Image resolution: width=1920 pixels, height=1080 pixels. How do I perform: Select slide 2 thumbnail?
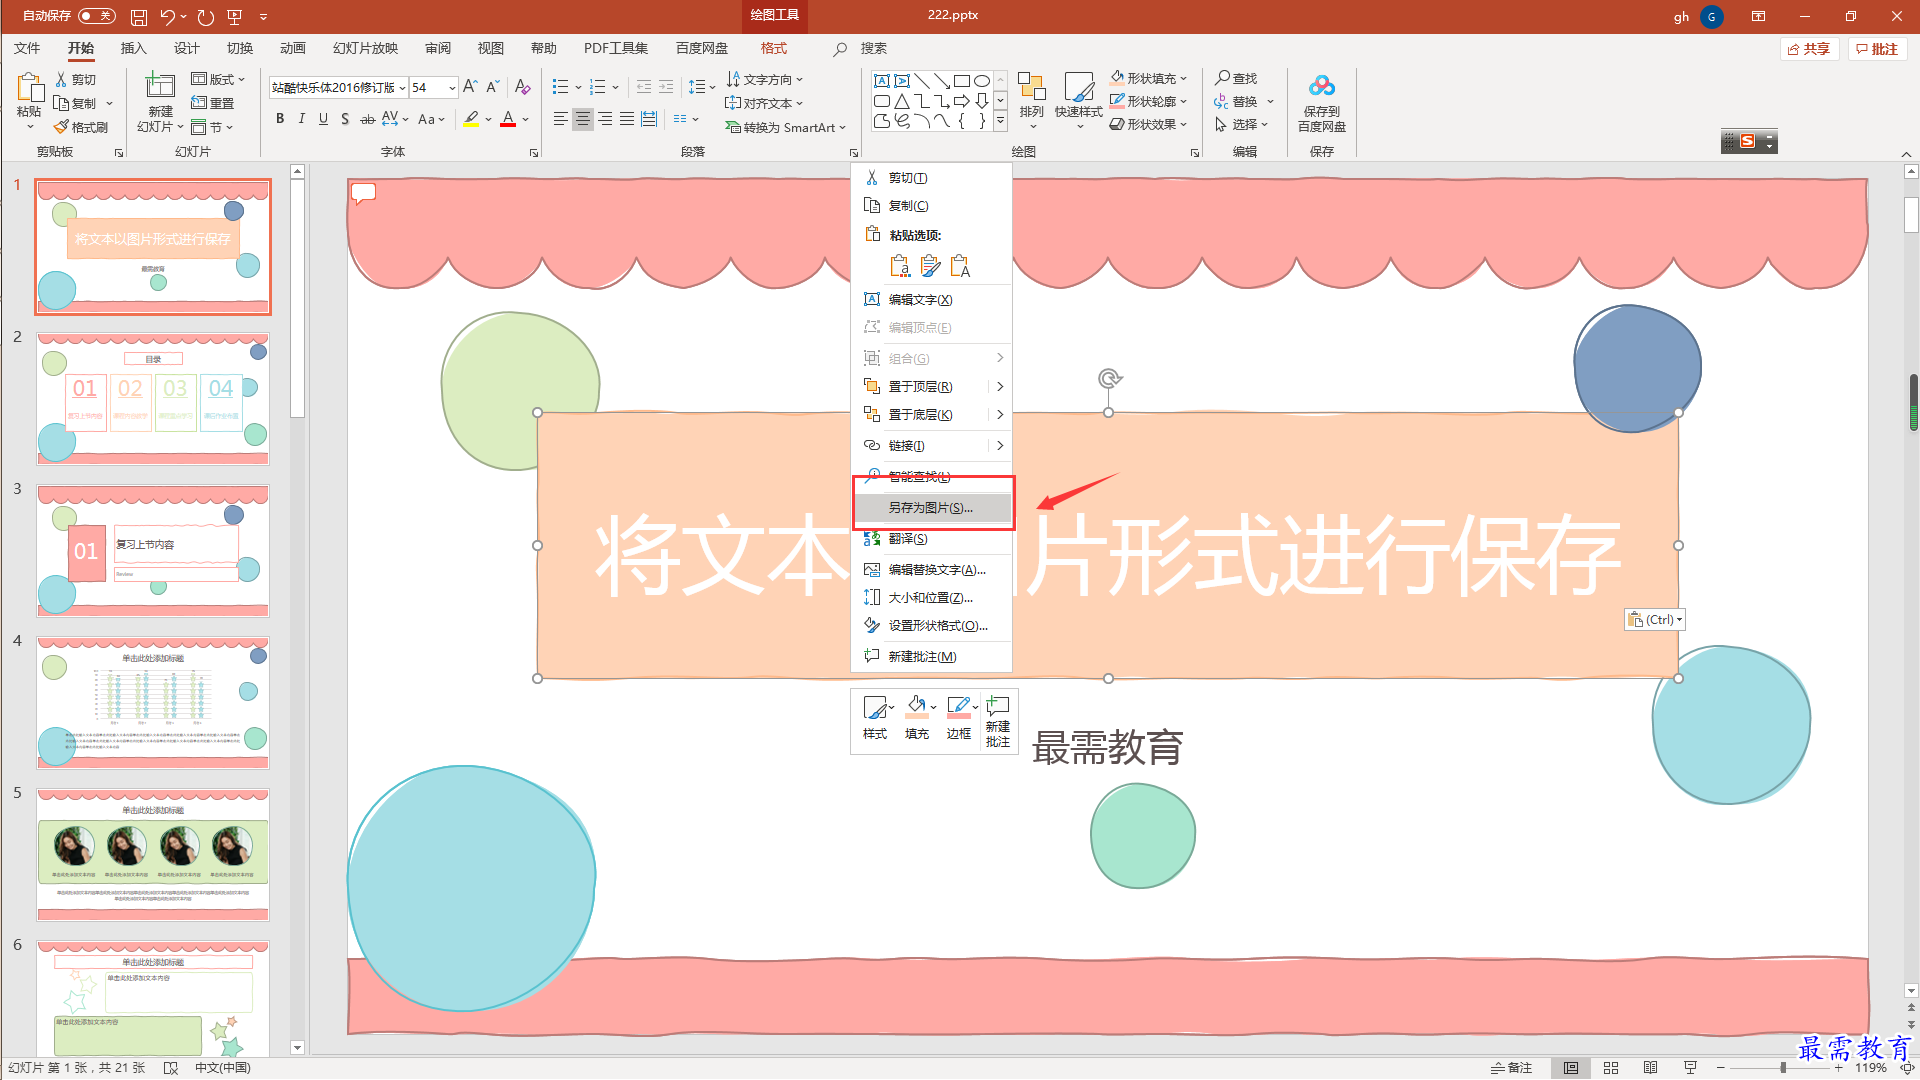[x=153, y=399]
